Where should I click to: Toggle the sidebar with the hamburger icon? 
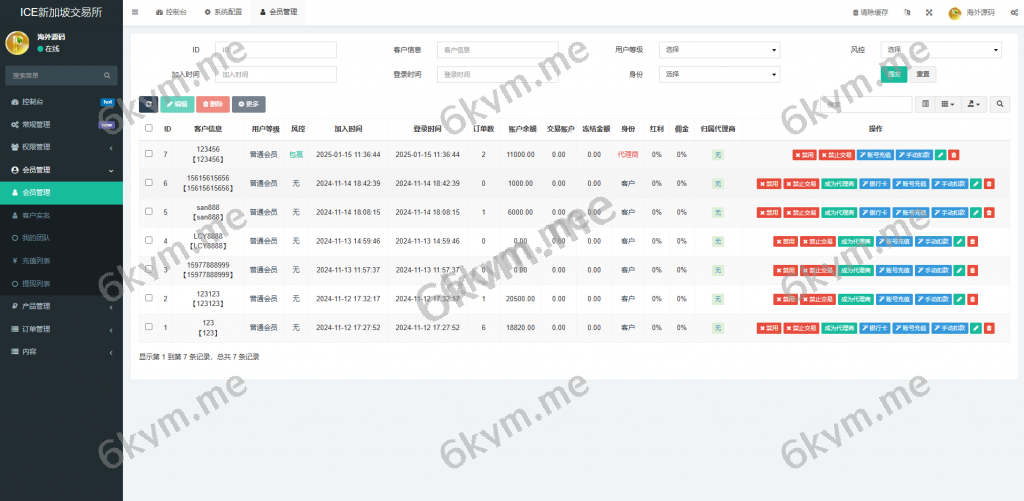coord(135,12)
